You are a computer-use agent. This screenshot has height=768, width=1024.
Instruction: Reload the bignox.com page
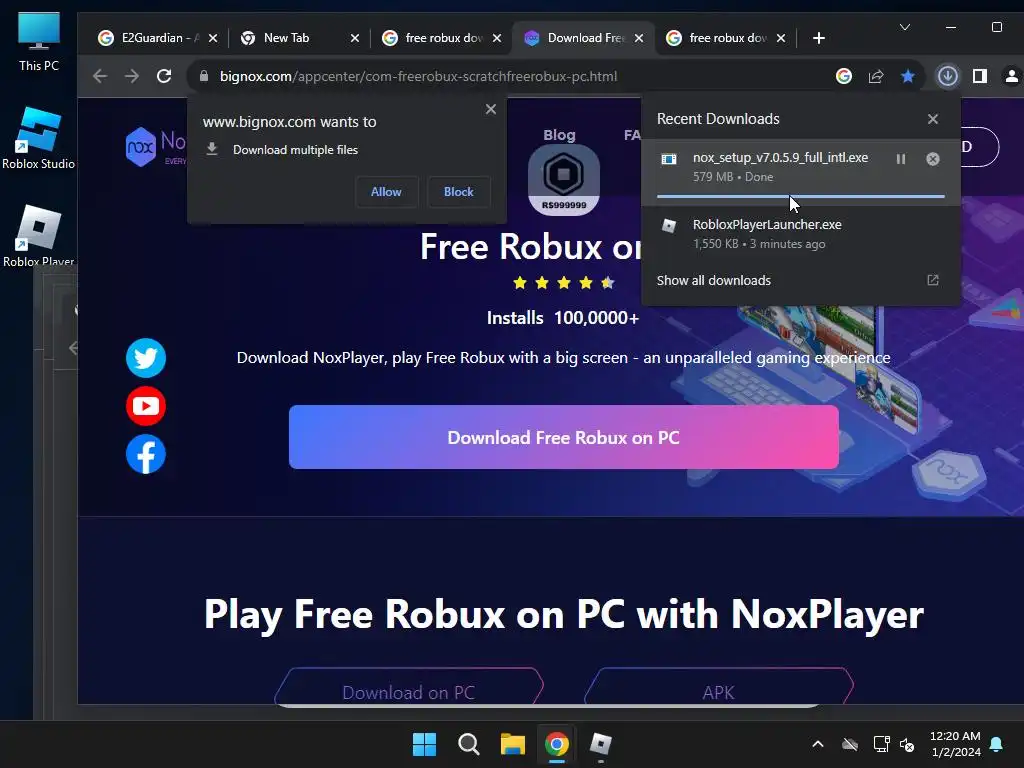click(164, 76)
